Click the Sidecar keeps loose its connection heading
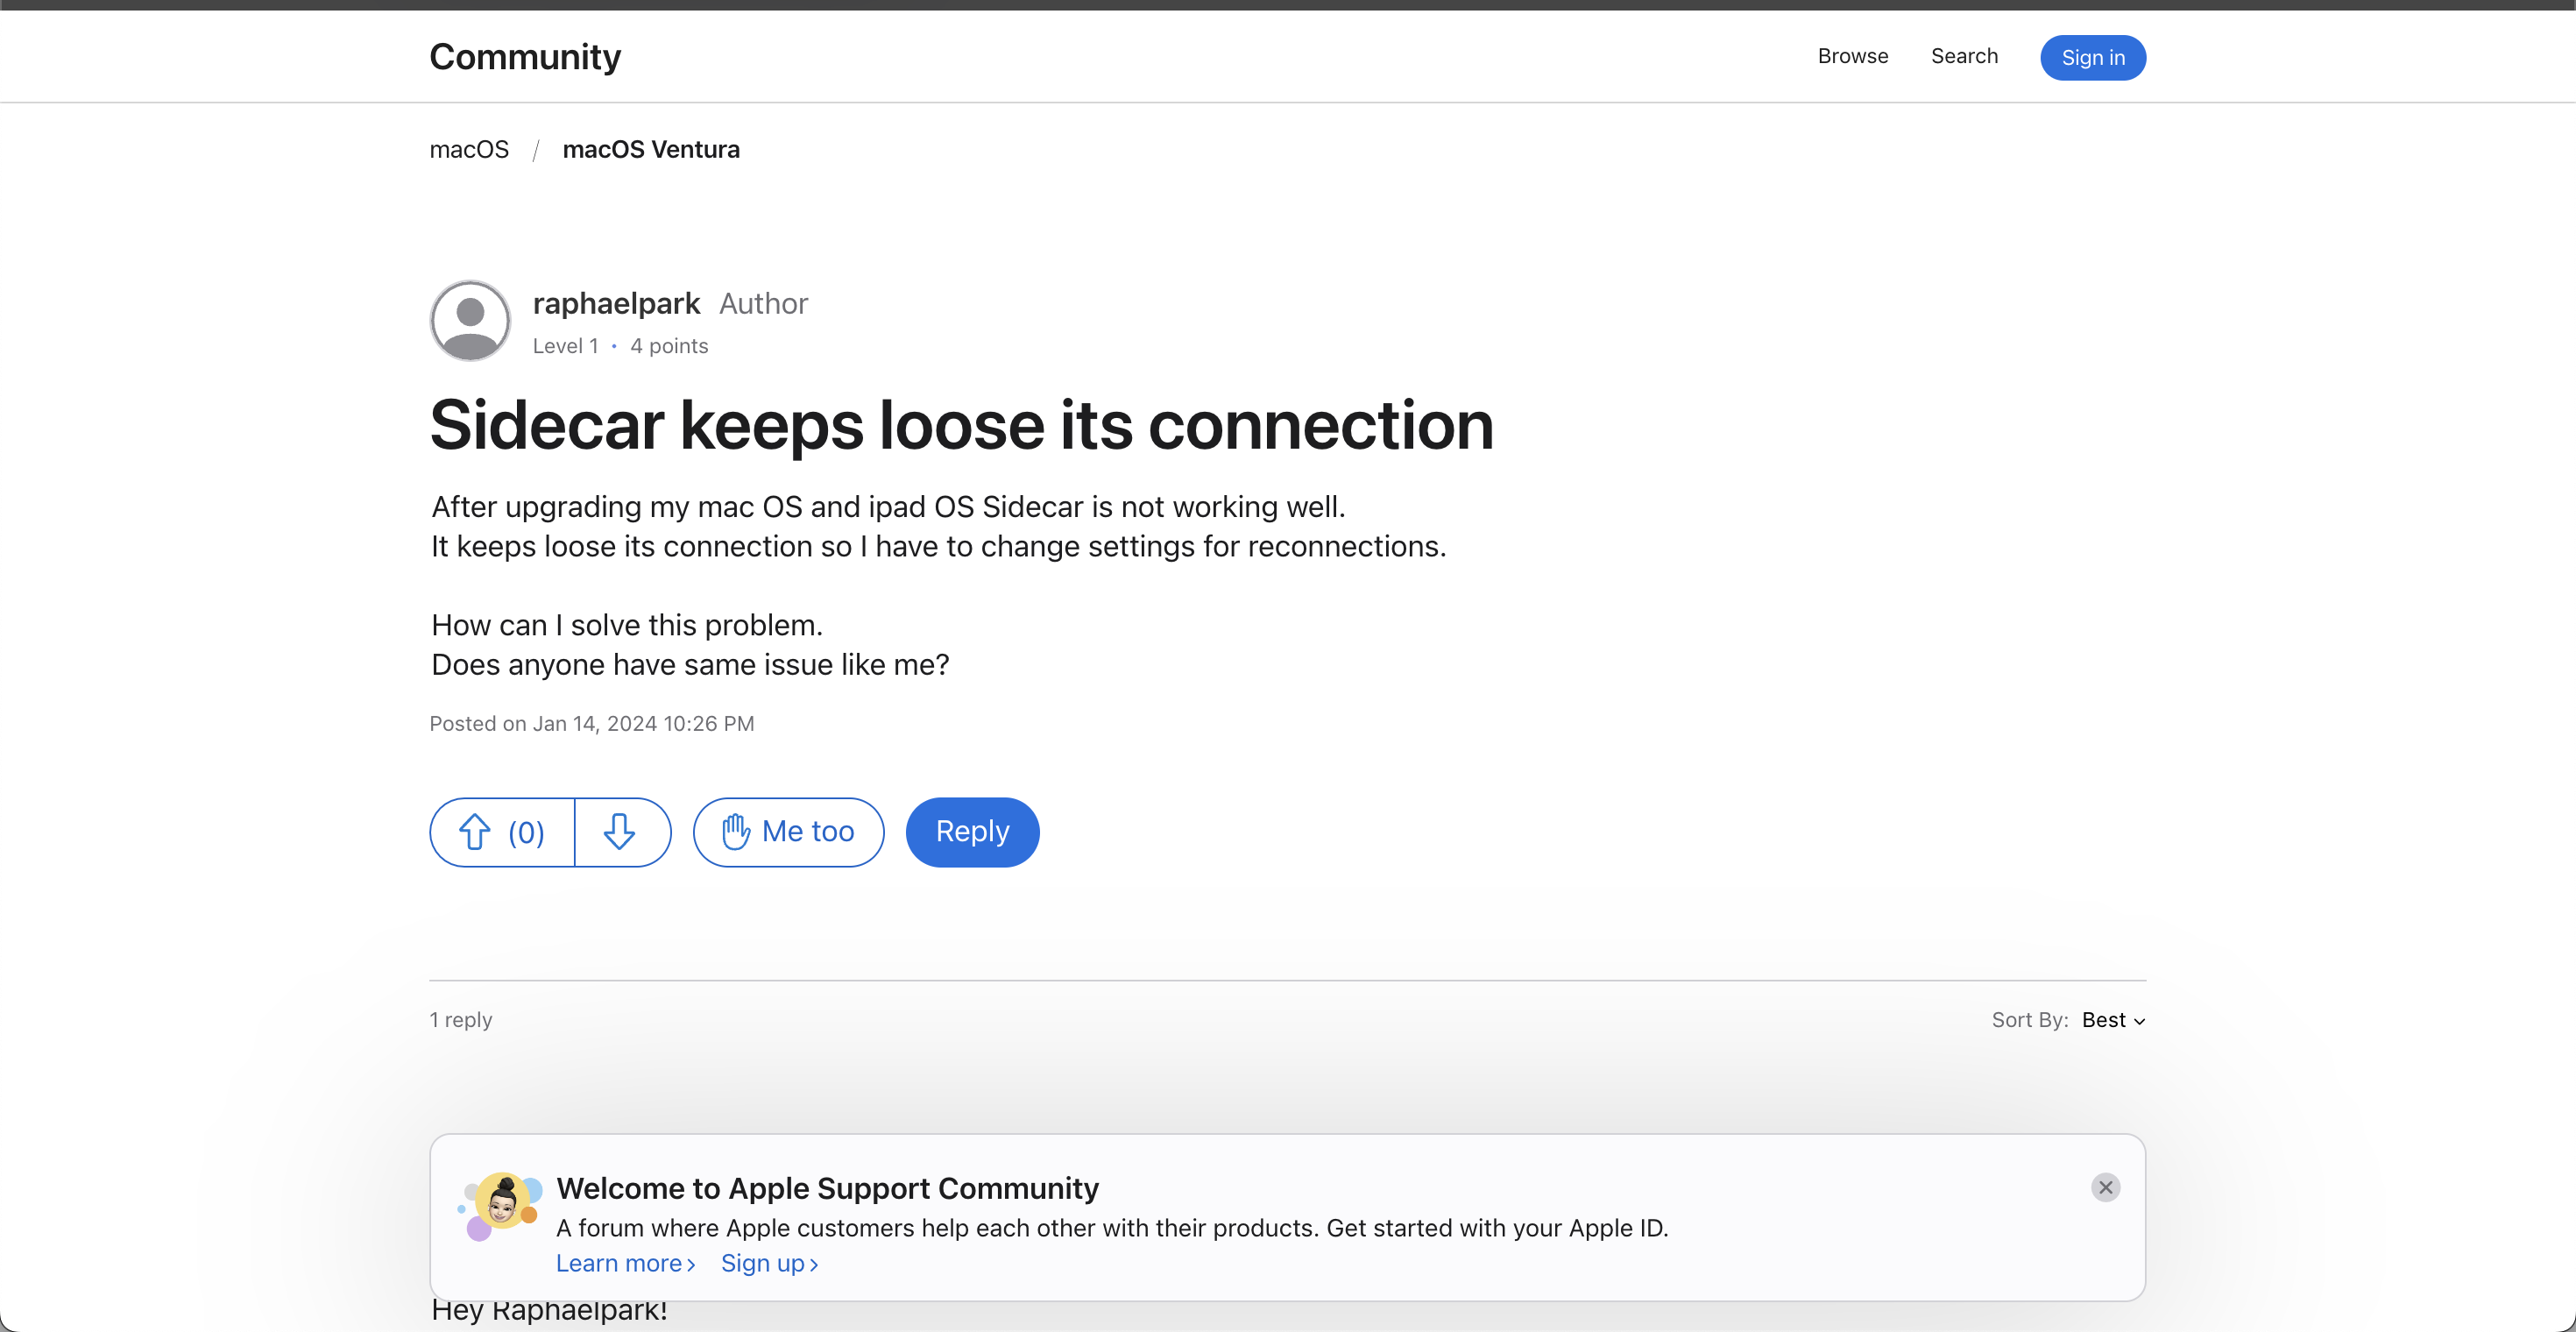The width and height of the screenshot is (2576, 1332). (x=961, y=425)
